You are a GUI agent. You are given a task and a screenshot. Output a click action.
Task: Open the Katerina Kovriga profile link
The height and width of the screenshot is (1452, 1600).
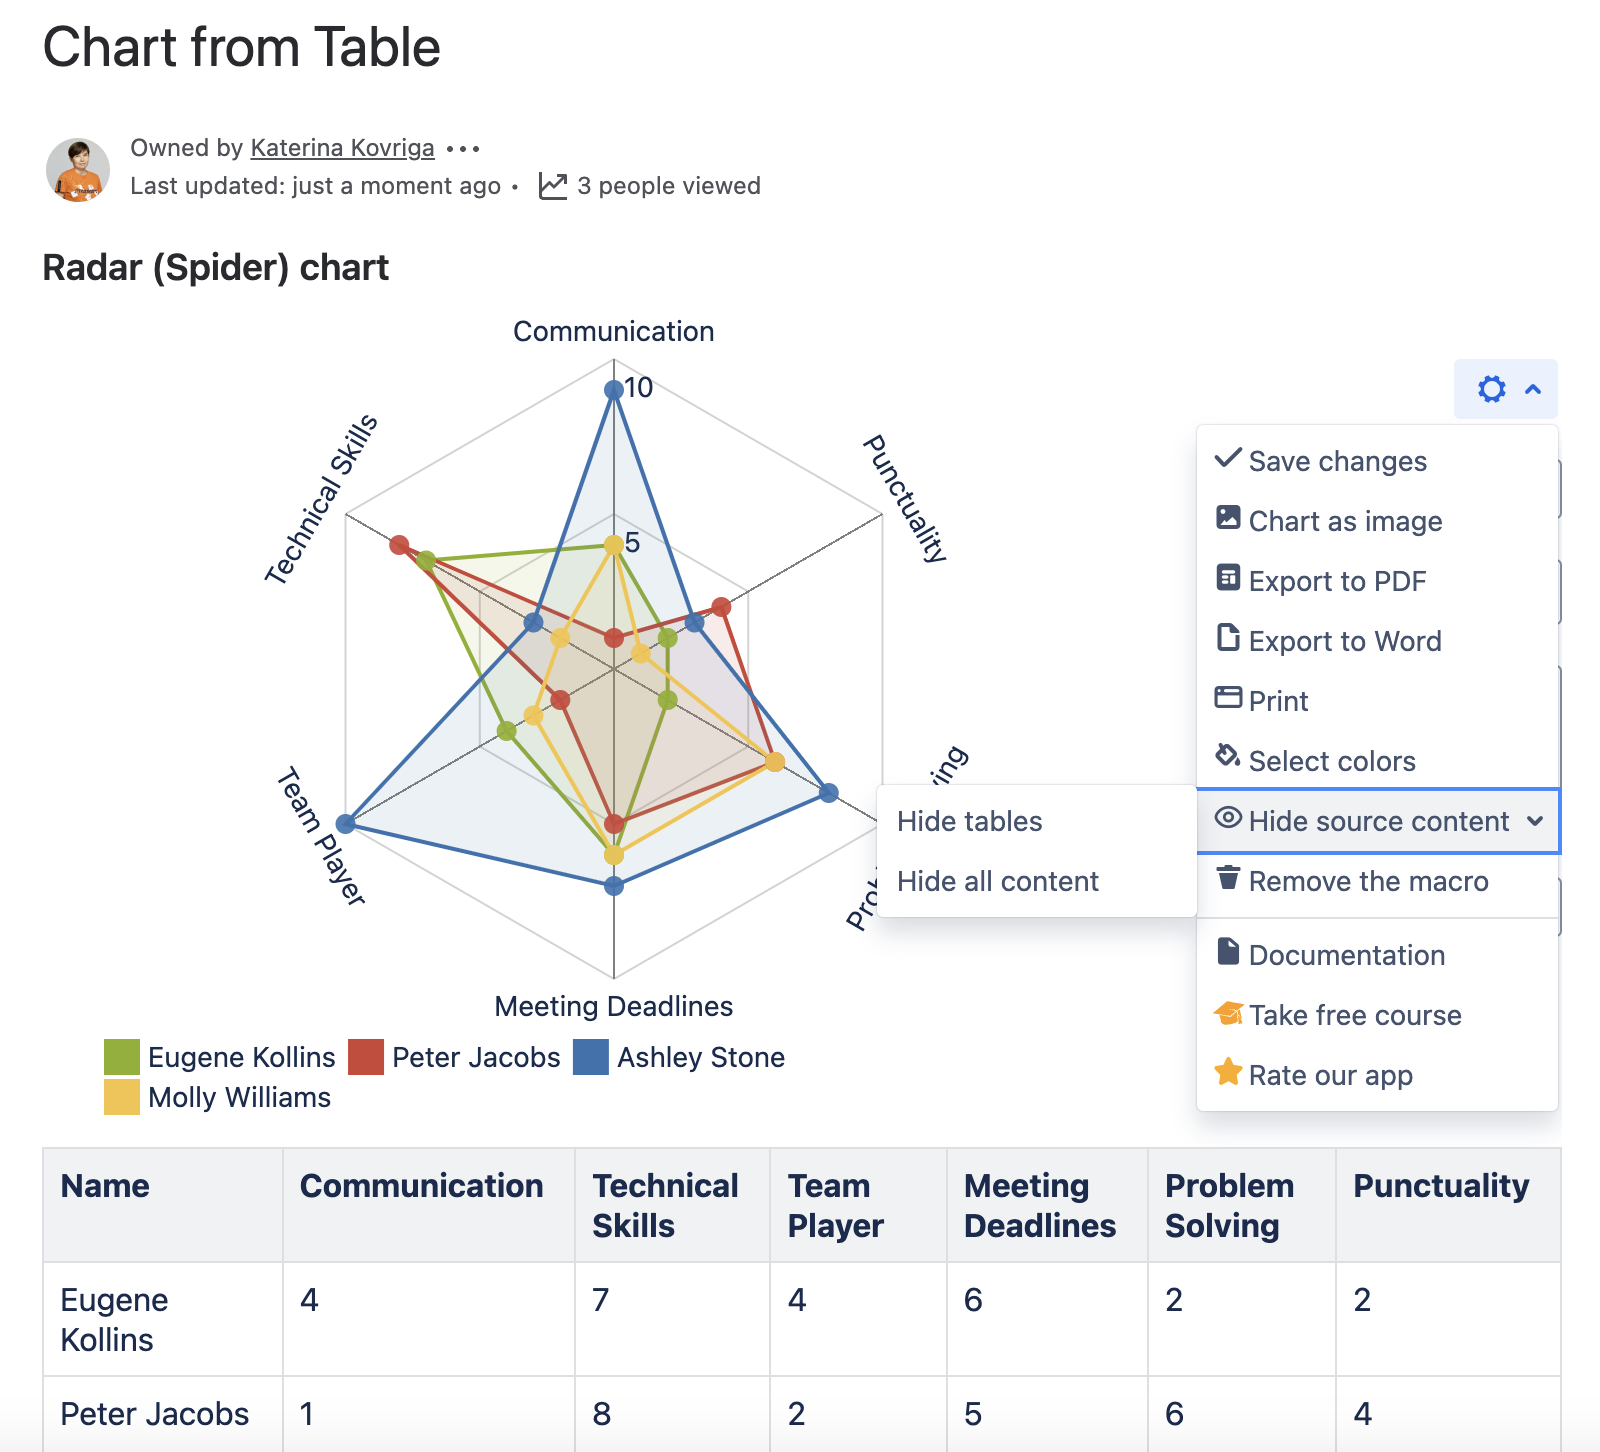(342, 148)
